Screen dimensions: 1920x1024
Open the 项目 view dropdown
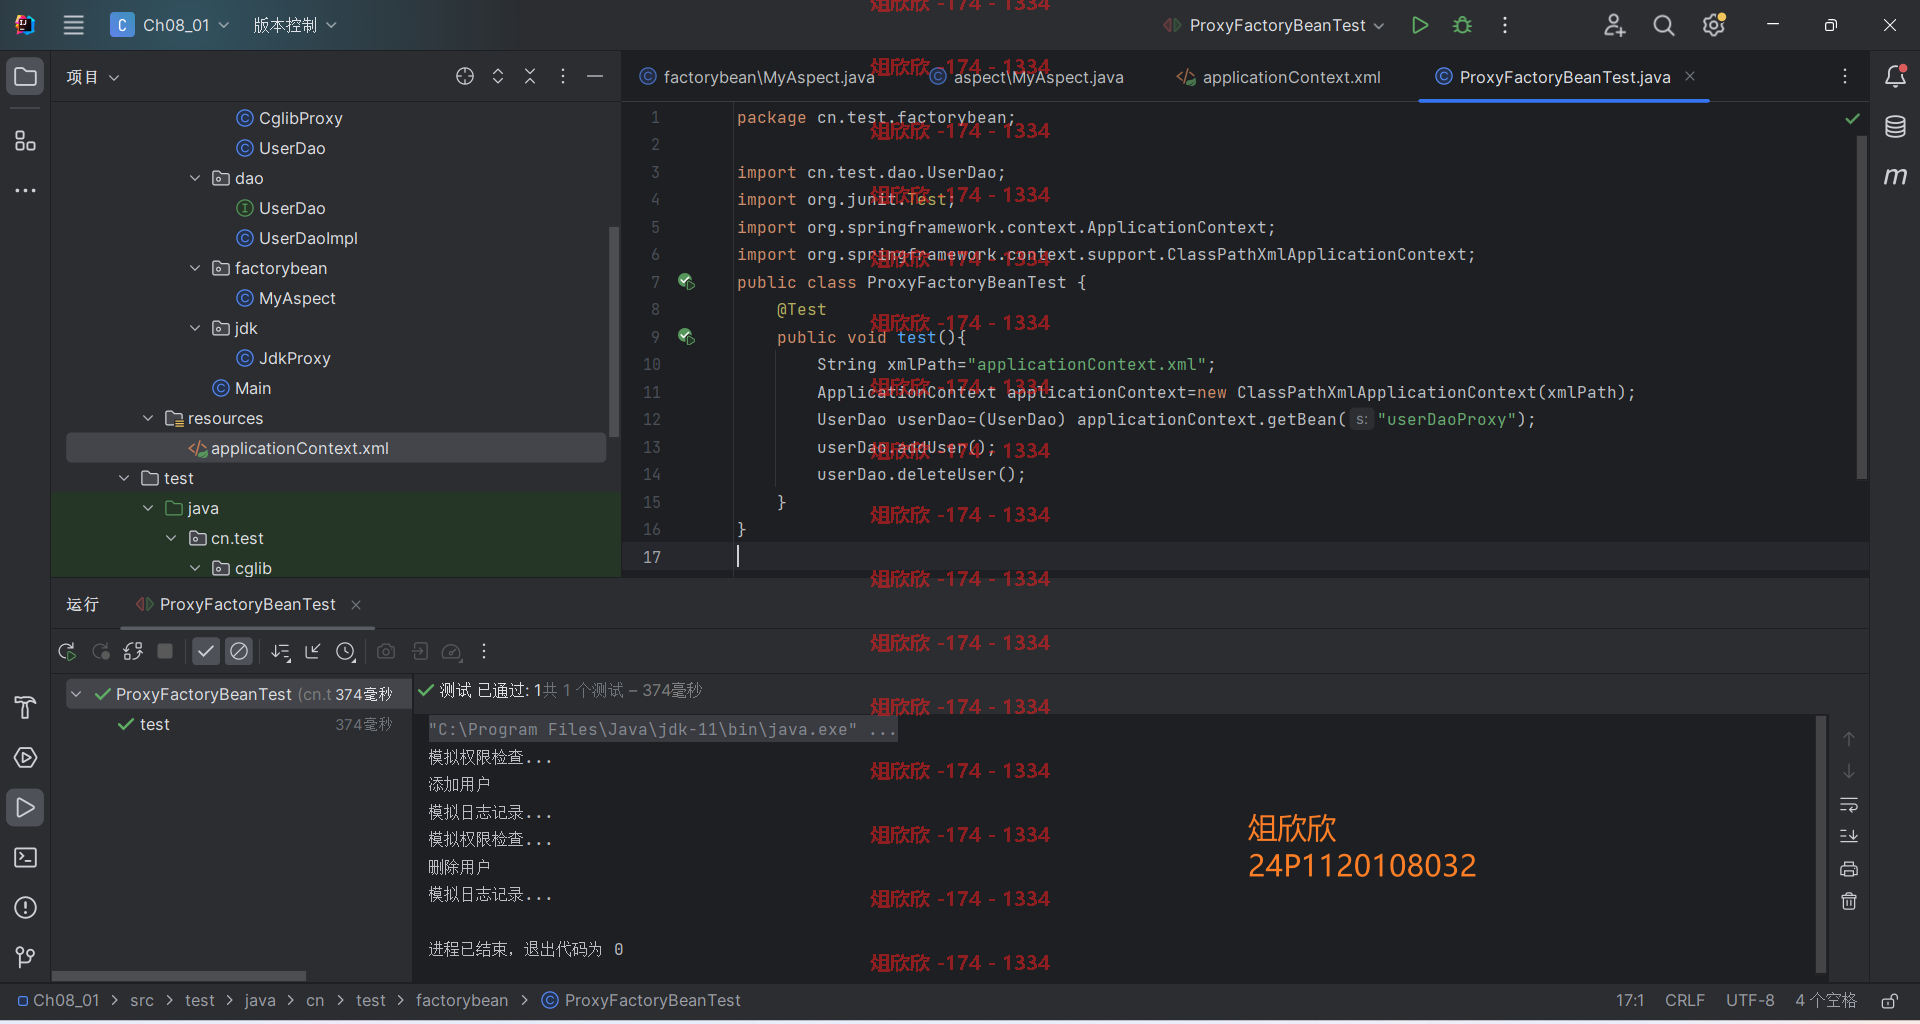(x=93, y=77)
